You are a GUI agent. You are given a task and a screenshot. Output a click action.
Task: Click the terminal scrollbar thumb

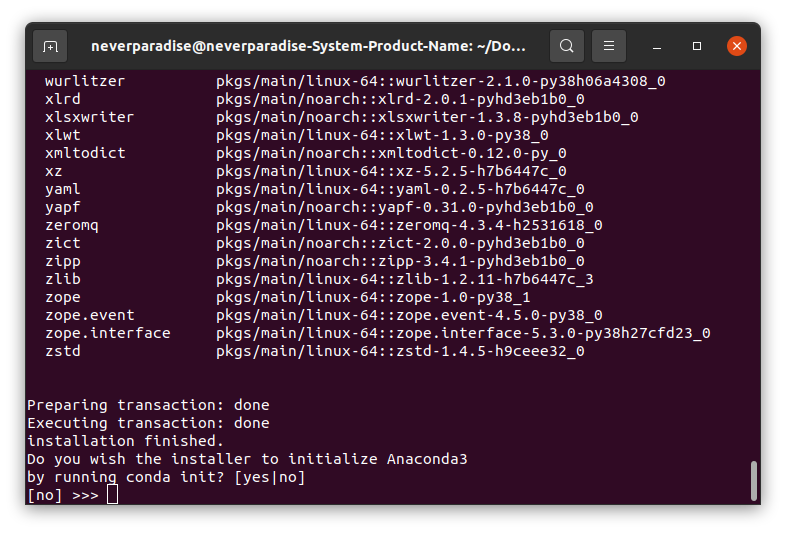coord(753,481)
